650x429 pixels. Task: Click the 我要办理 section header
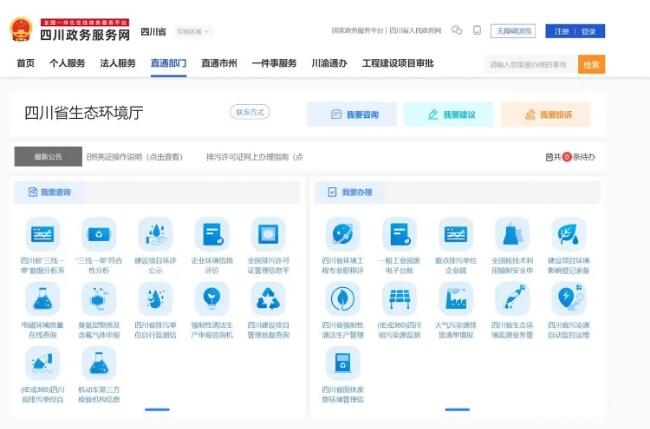[350, 192]
